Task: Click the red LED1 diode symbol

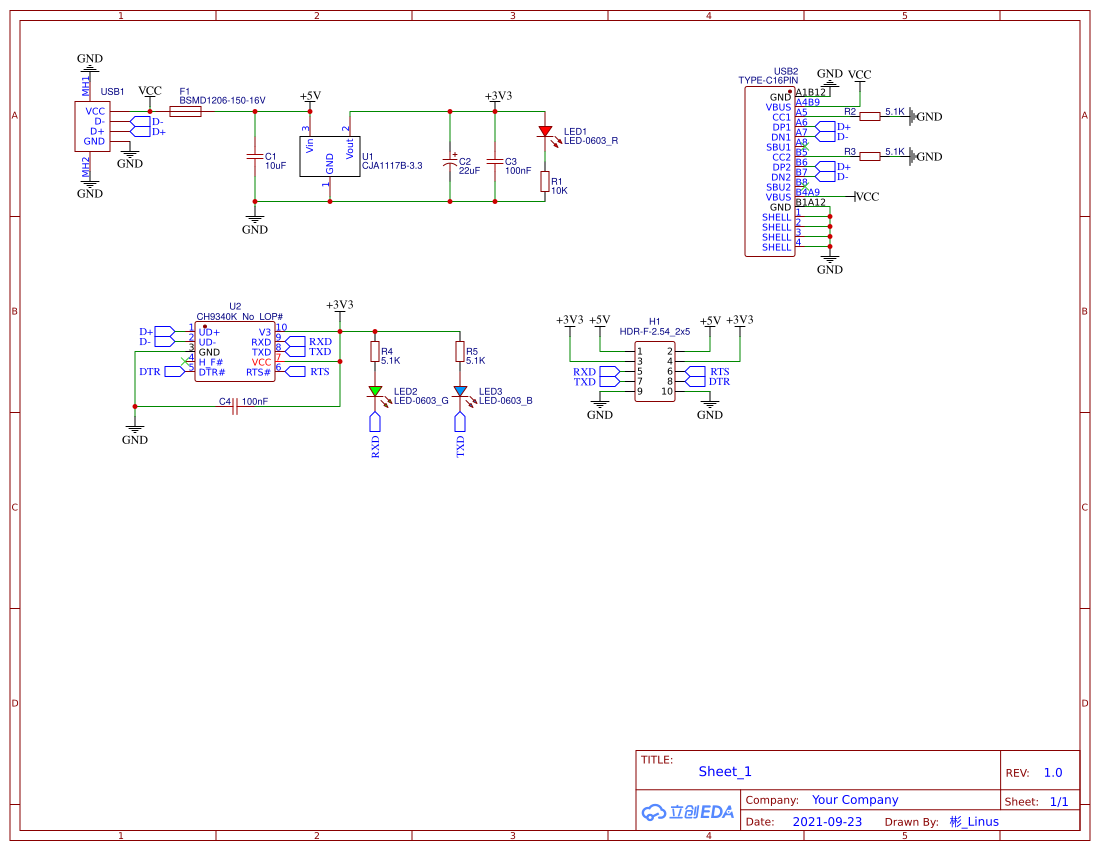Action: tap(545, 131)
